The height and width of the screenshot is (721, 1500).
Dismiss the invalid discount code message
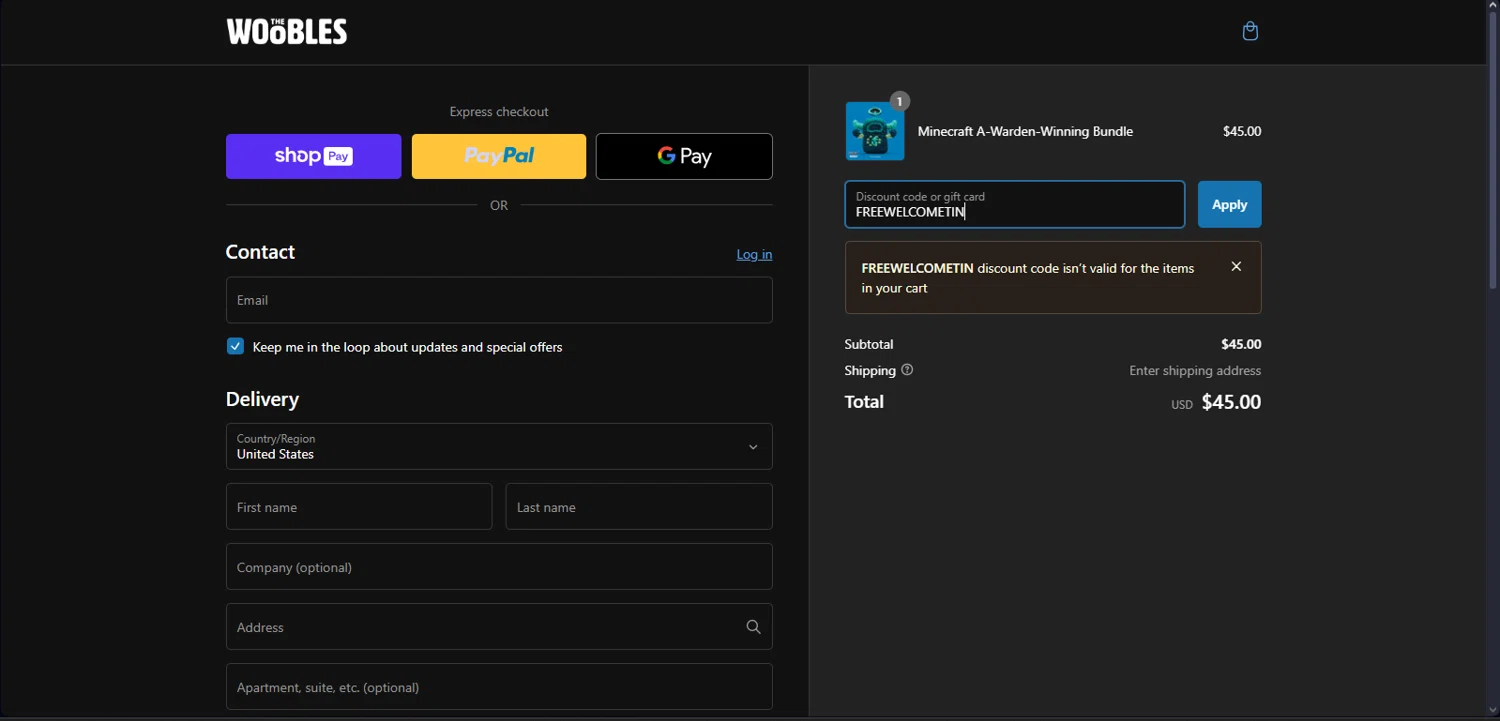click(1236, 267)
